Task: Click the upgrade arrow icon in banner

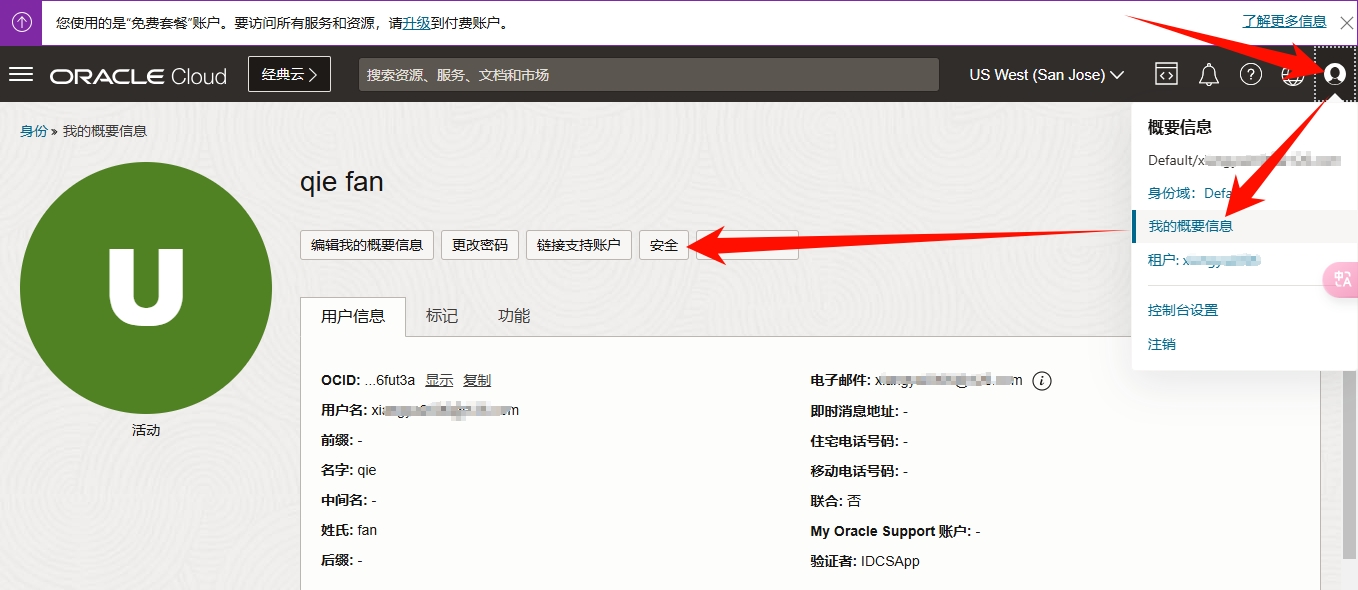Action: 21,22
